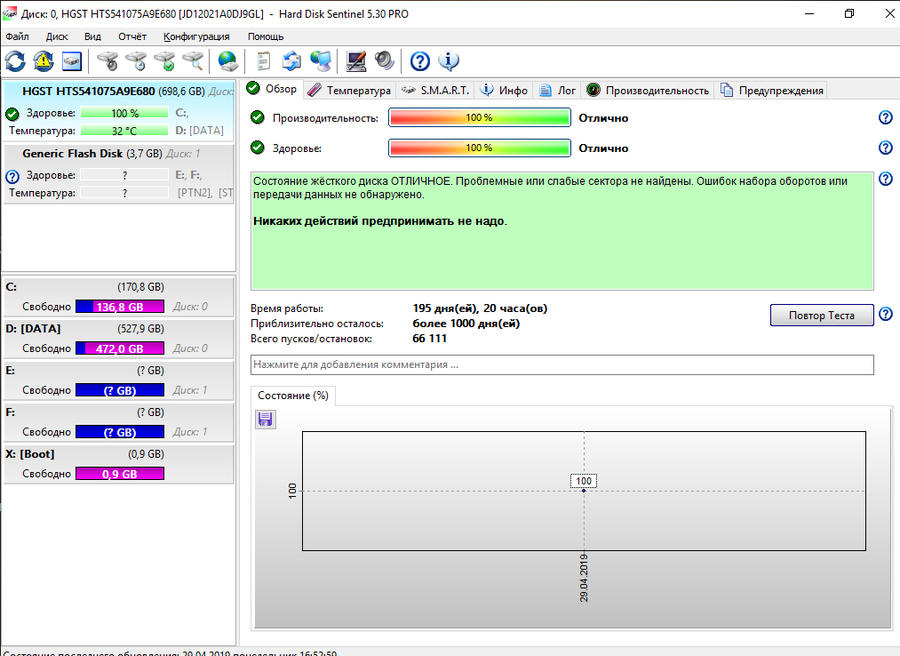Select the D: [DATA] partition row
Viewport: 900px width, 656px height.
(x=119, y=338)
